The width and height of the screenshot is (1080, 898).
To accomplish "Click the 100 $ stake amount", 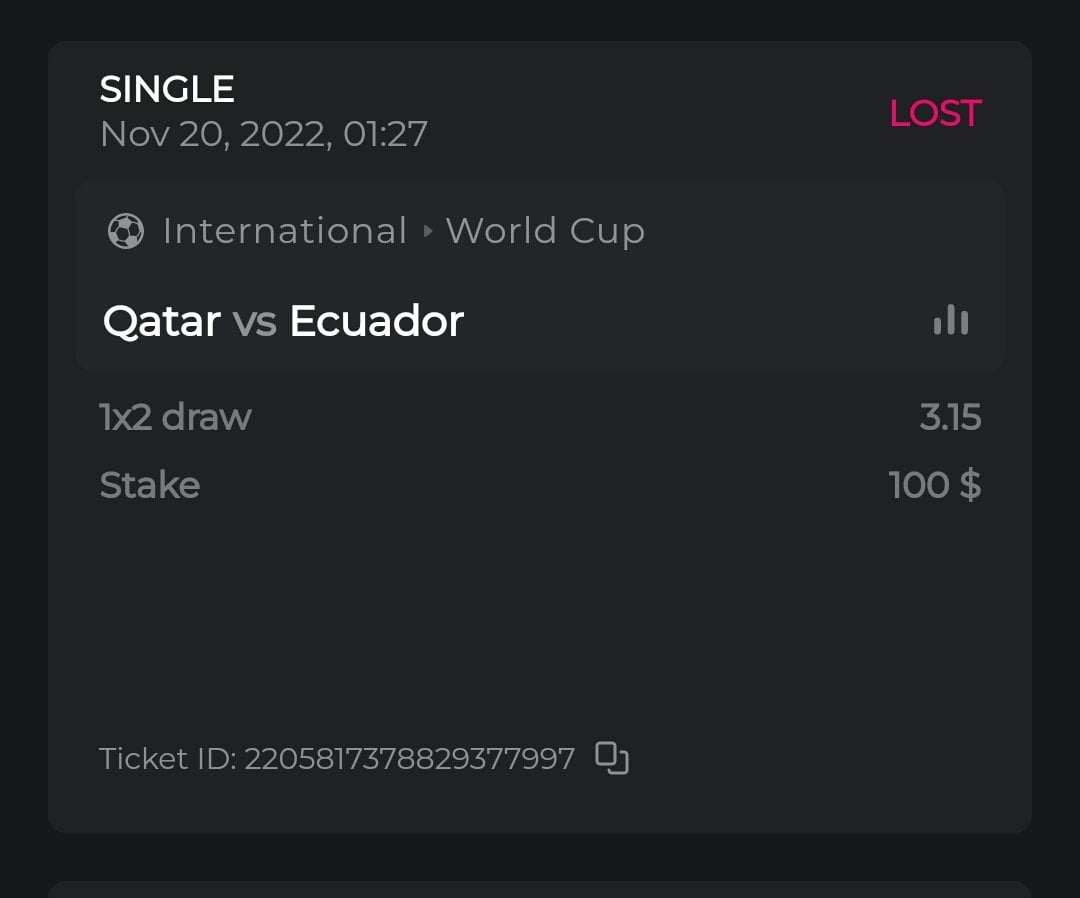I will [x=934, y=485].
